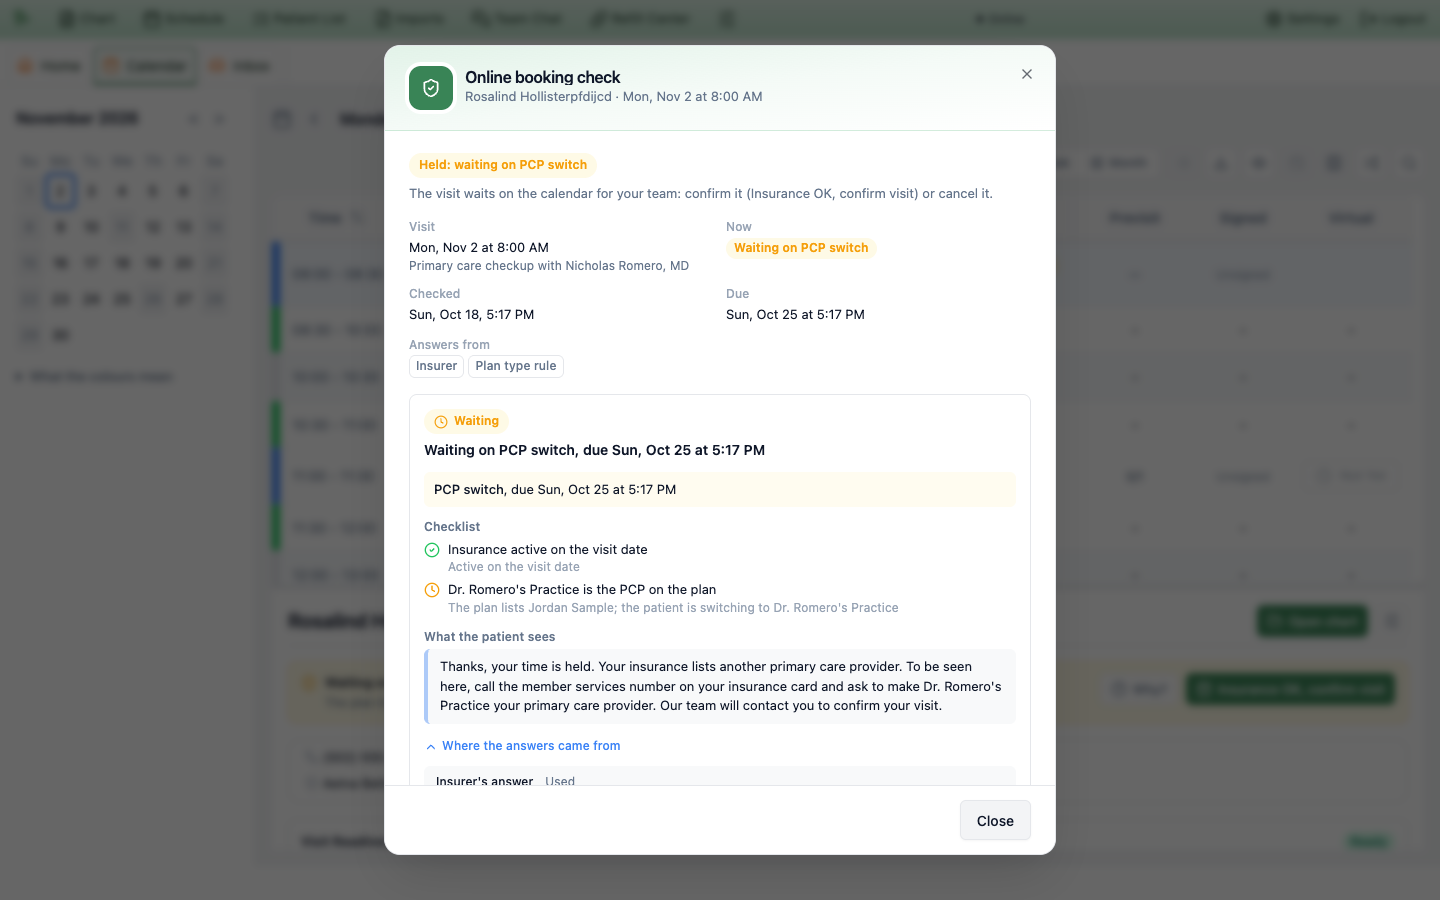Click the sentence 'The visit waits on the calendar'
Screen dimensions: 1440x900
point(701,194)
